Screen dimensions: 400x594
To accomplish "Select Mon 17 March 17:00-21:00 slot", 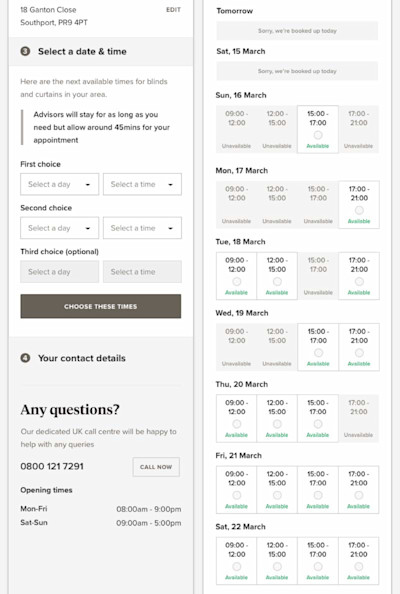I will tap(359, 205).
